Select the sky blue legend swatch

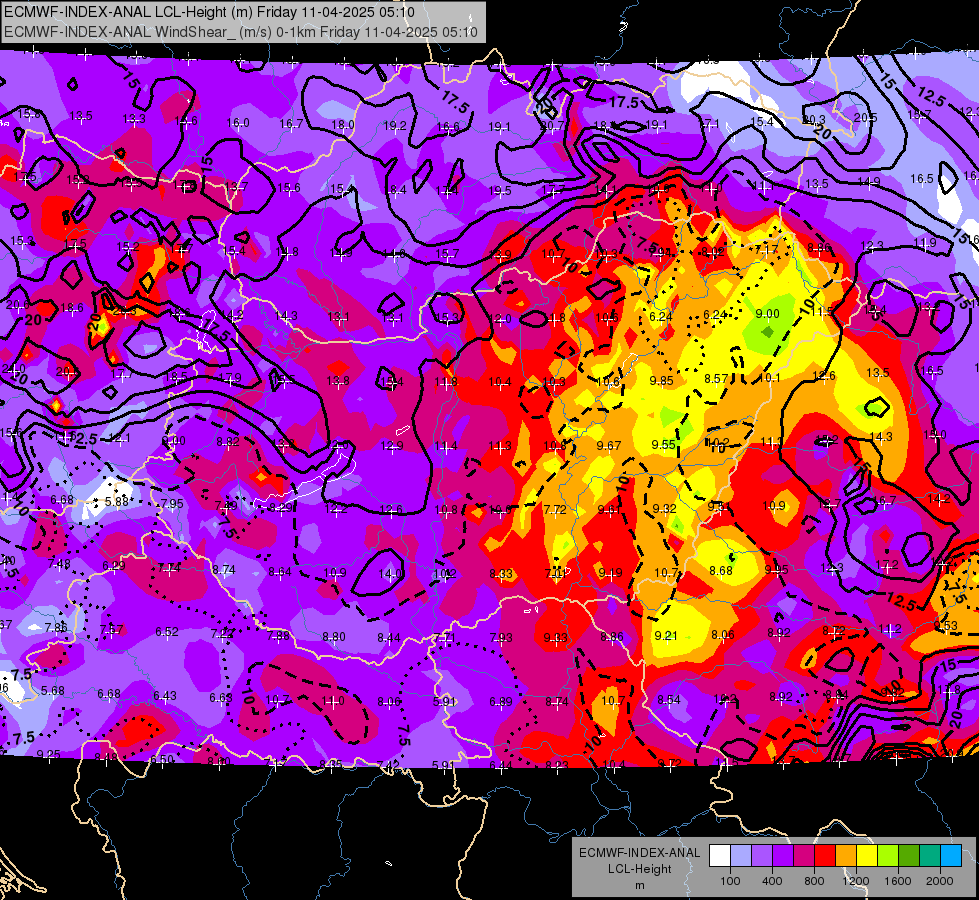pyautogui.click(x=951, y=856)
